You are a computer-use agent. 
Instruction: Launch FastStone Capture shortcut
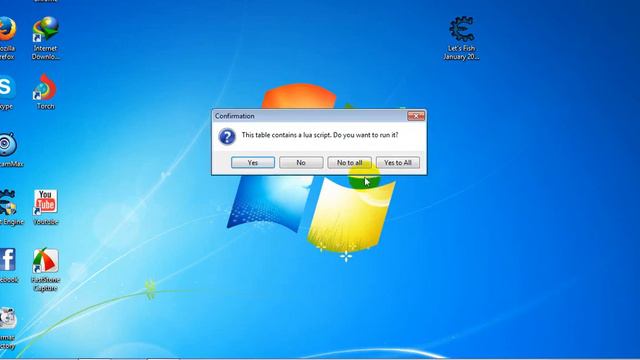point(45,269)
